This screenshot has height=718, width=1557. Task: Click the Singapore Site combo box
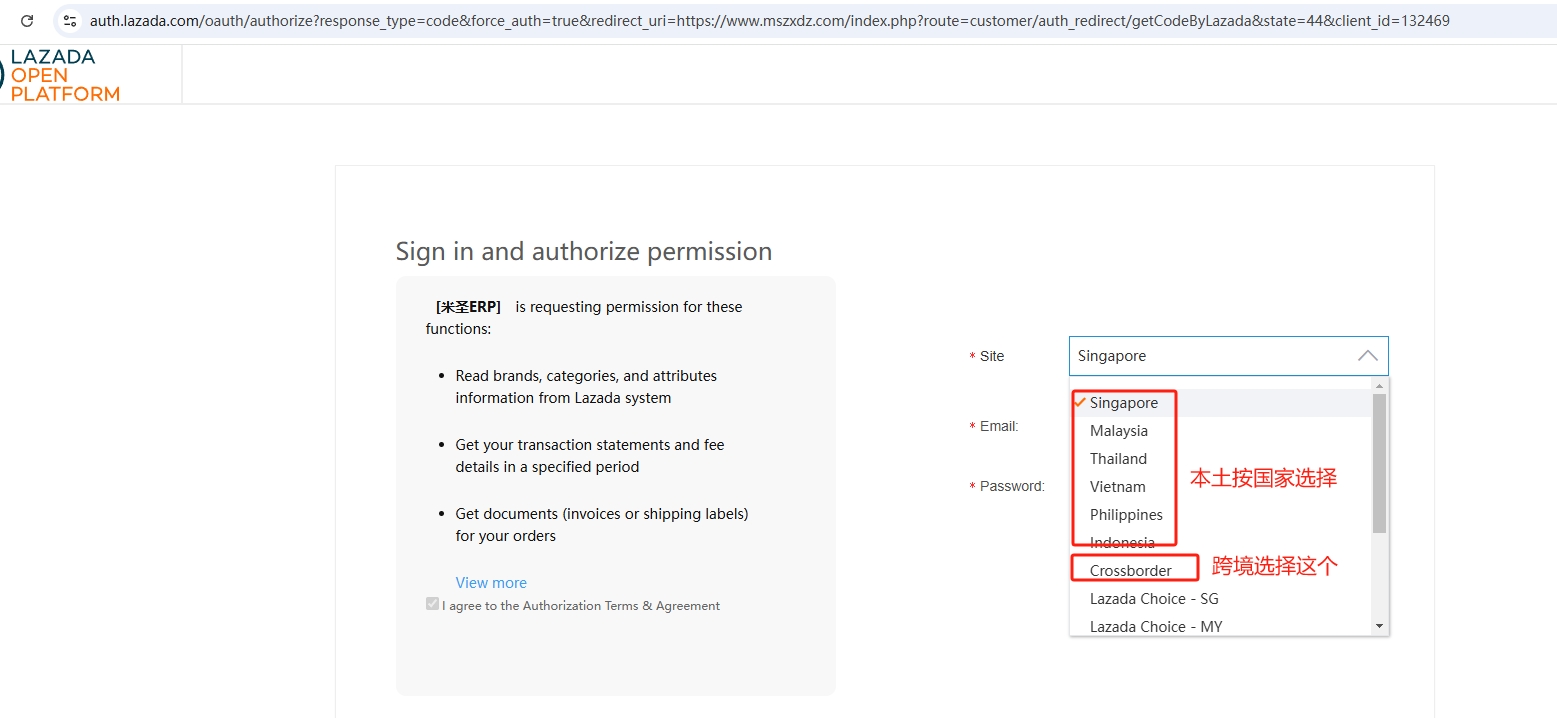tap(1210, 356)
